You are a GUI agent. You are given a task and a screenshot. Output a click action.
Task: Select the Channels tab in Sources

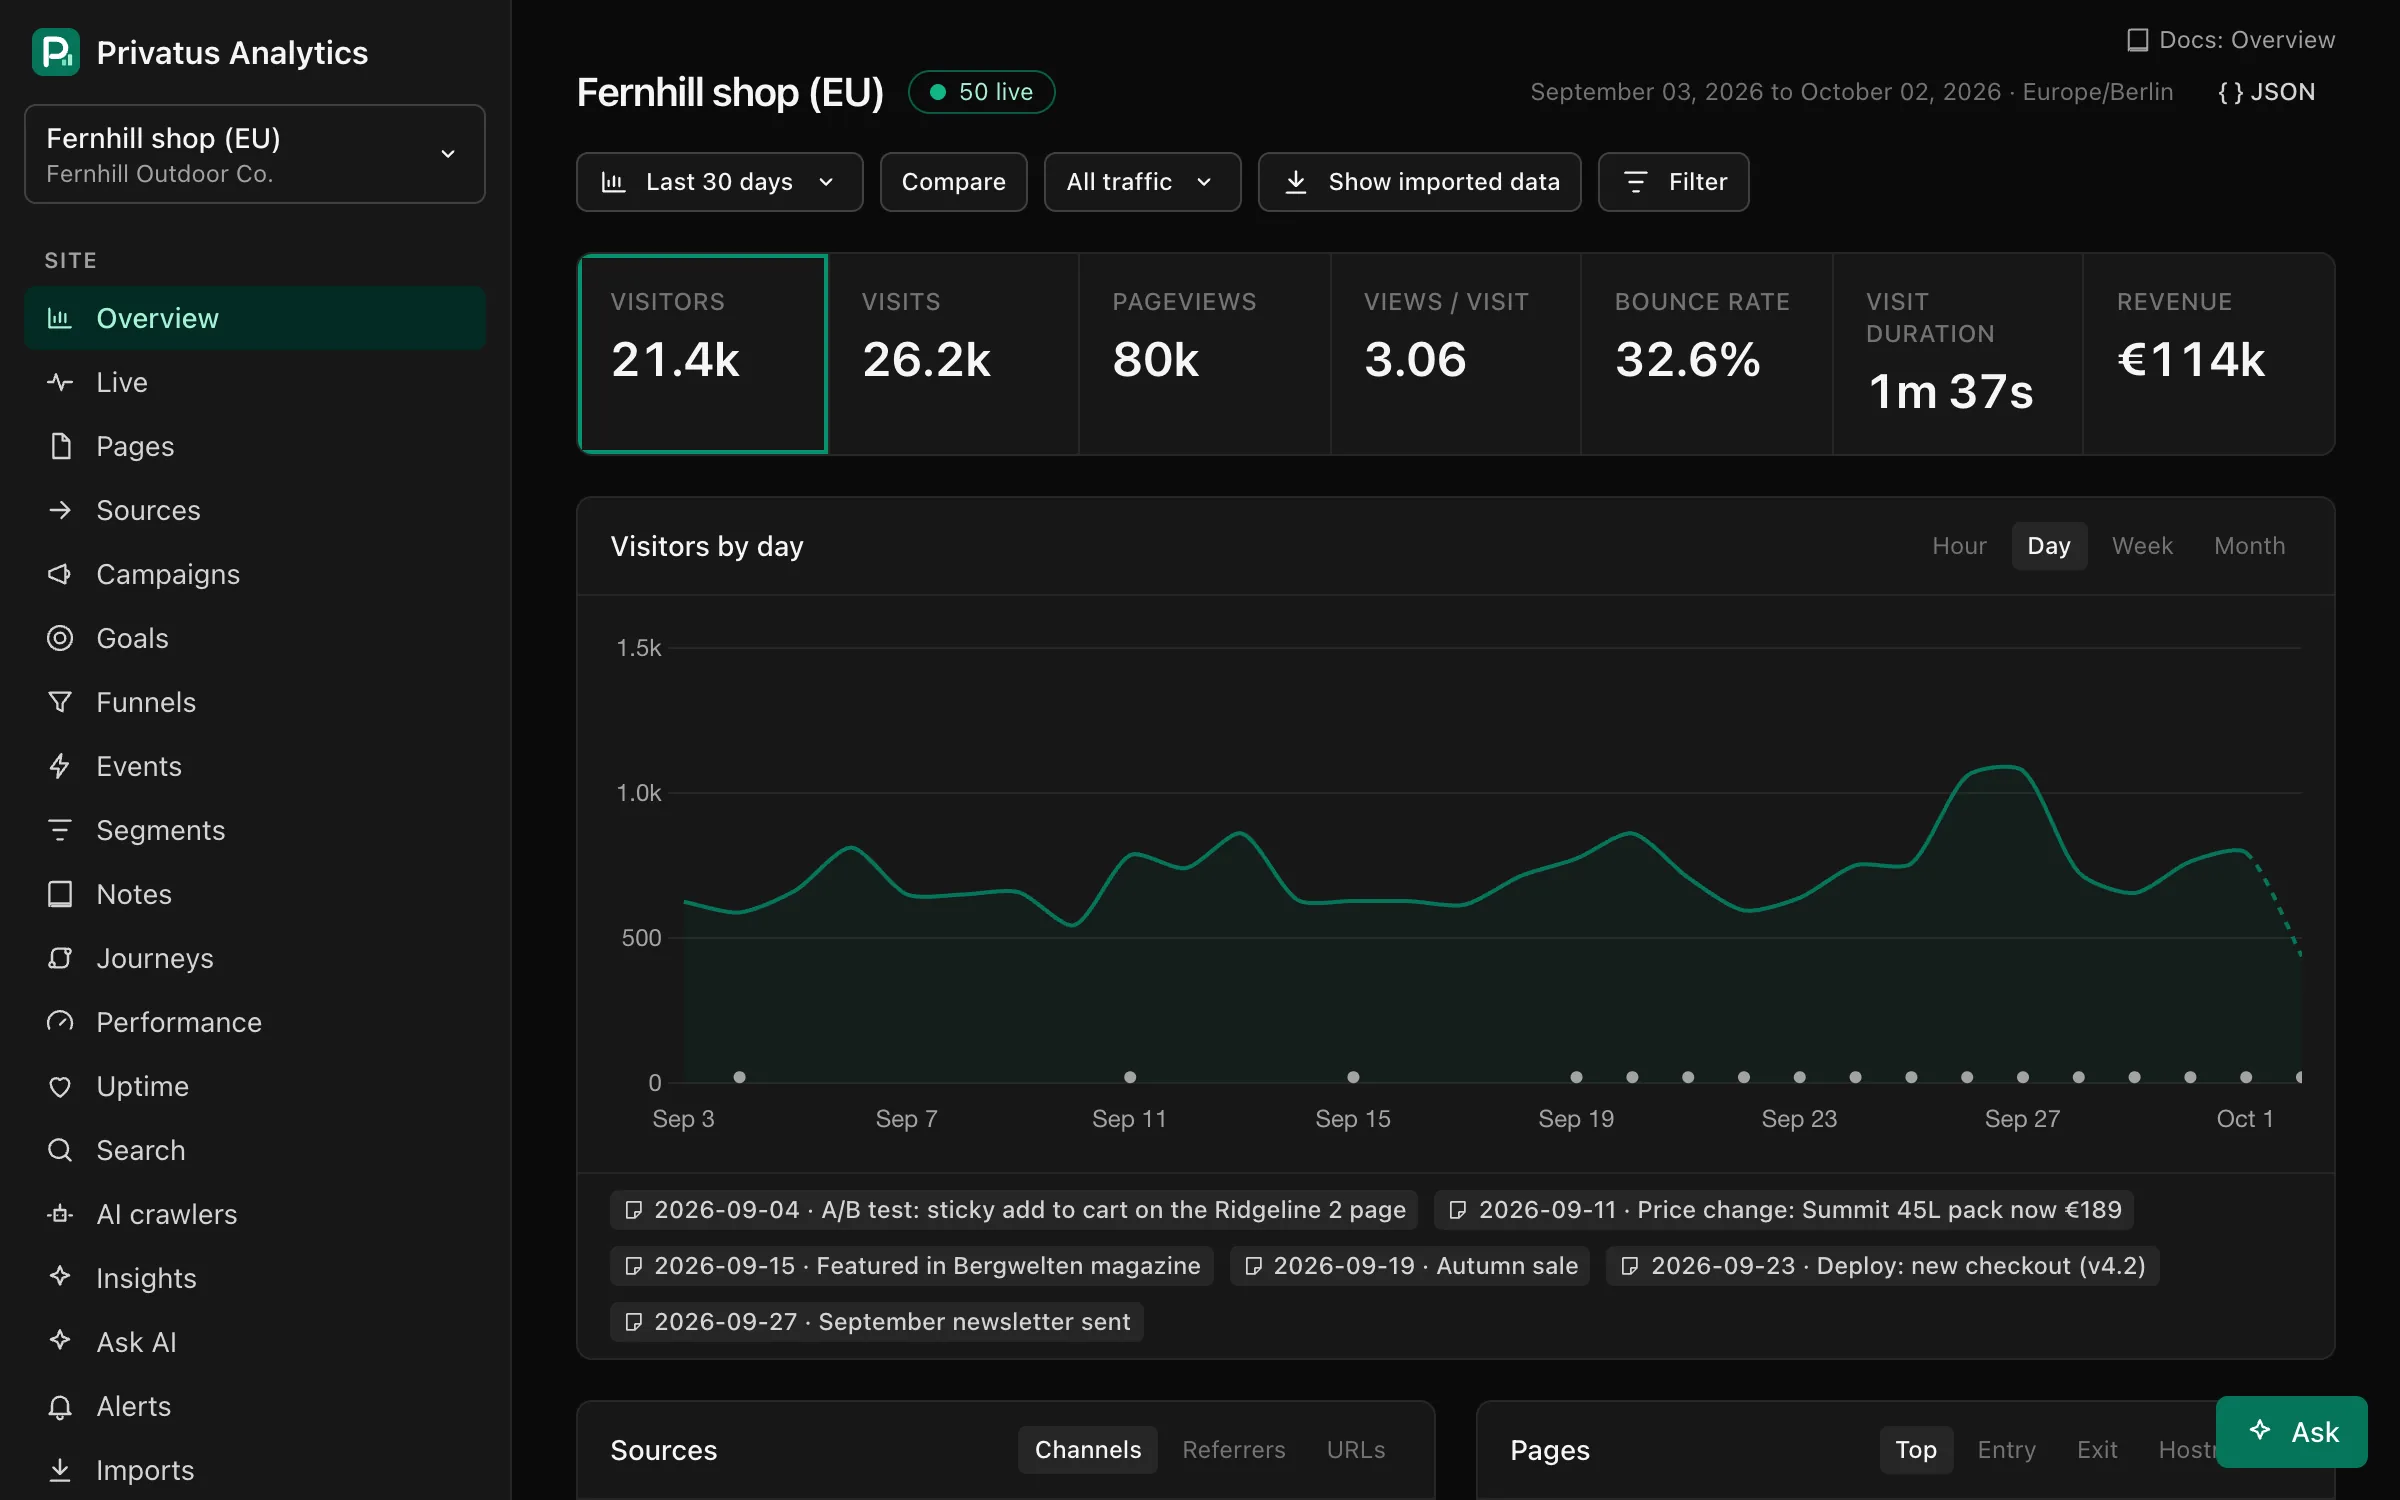(x=1088, y=1450)
